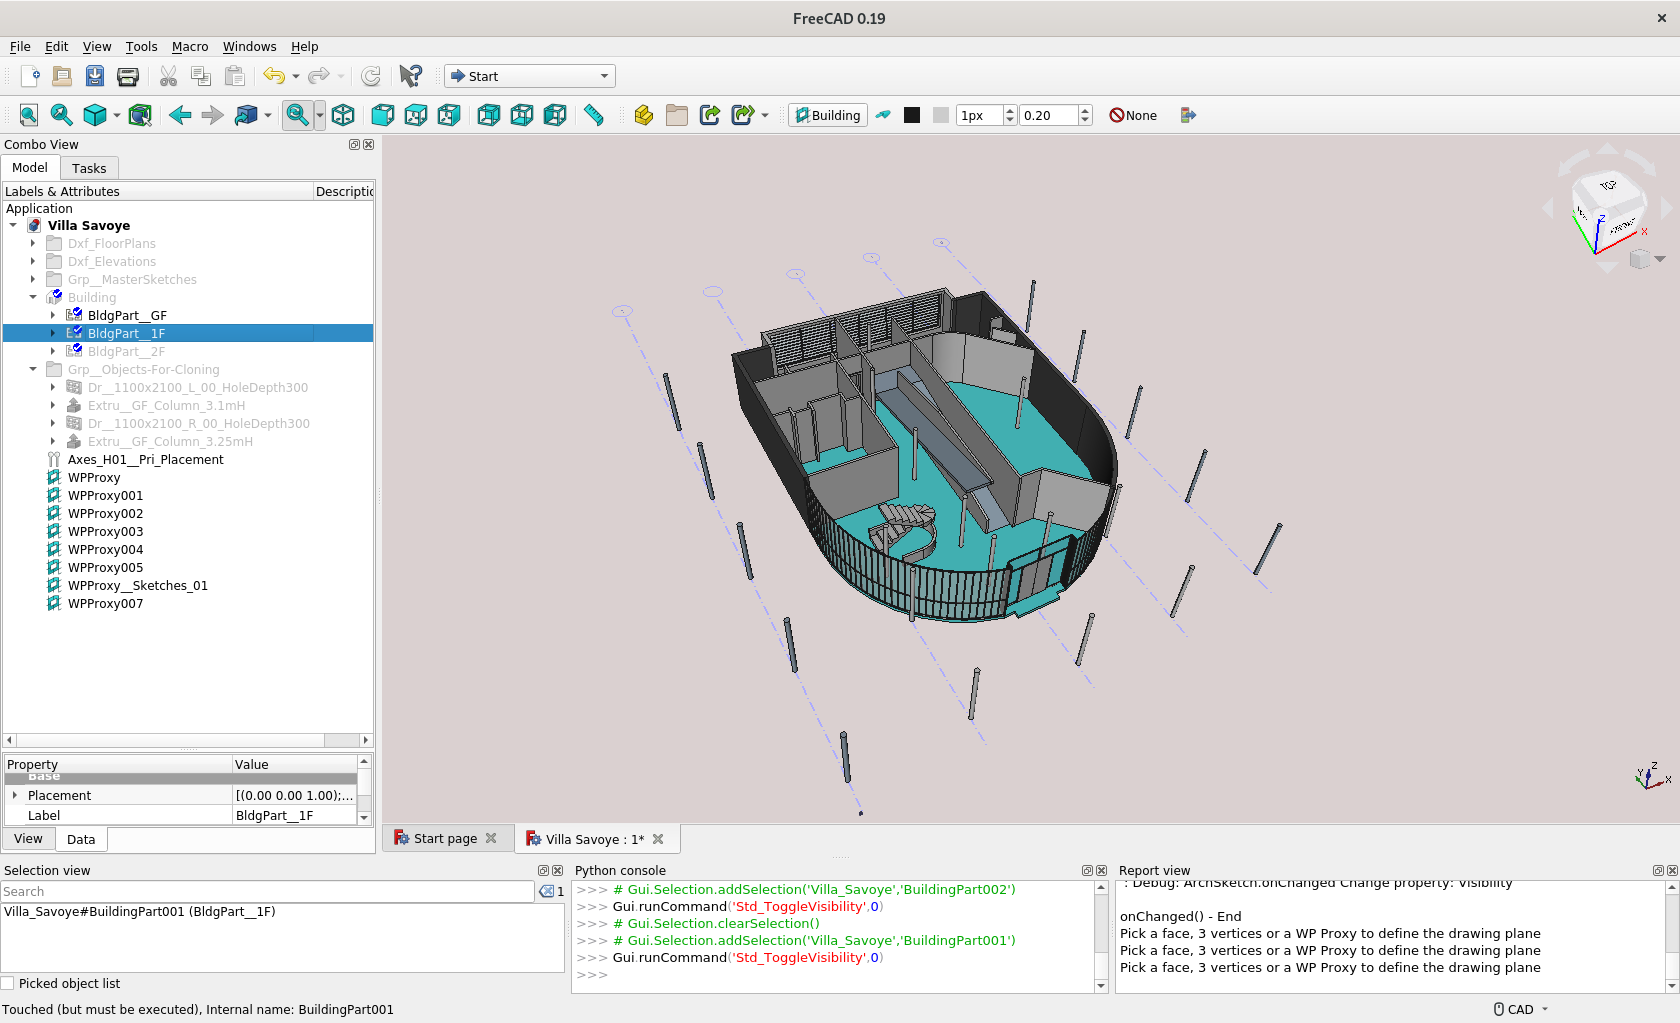Open the undo history dropdown arrow
The width and height of the screenshot is (1680, 1023).
pos(296,76)
